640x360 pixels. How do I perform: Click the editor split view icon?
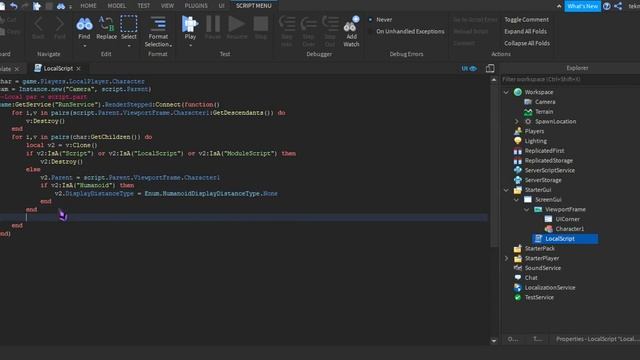(x=490, y=69)
